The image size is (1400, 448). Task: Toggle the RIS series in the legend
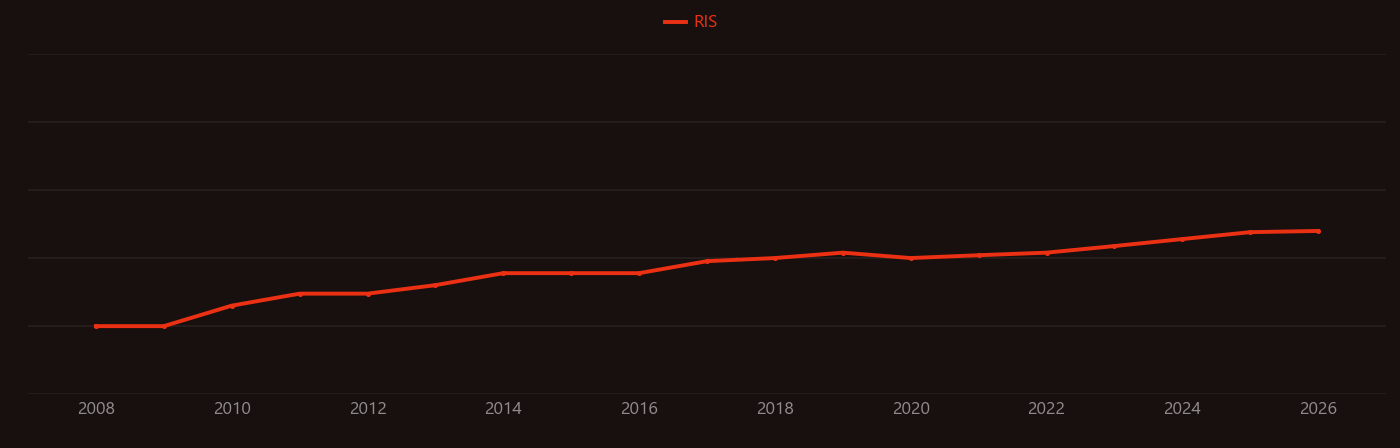(x=691, y=22)
